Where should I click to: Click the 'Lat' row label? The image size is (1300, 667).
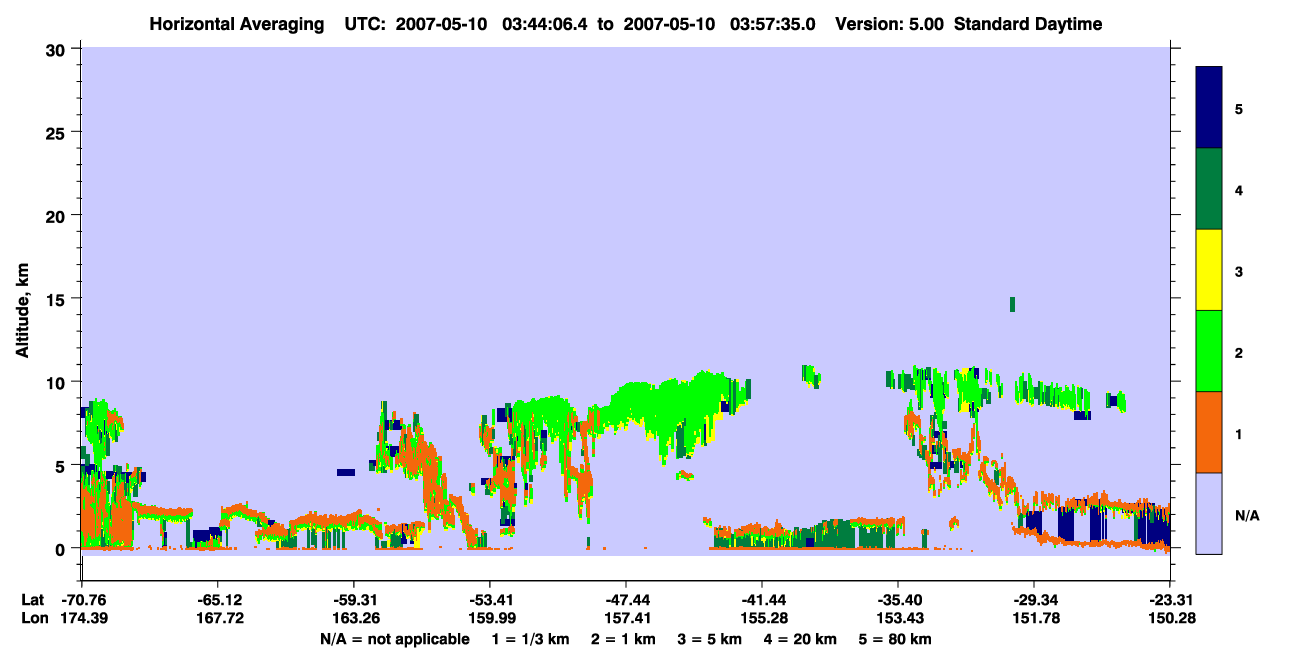point(33,600)
